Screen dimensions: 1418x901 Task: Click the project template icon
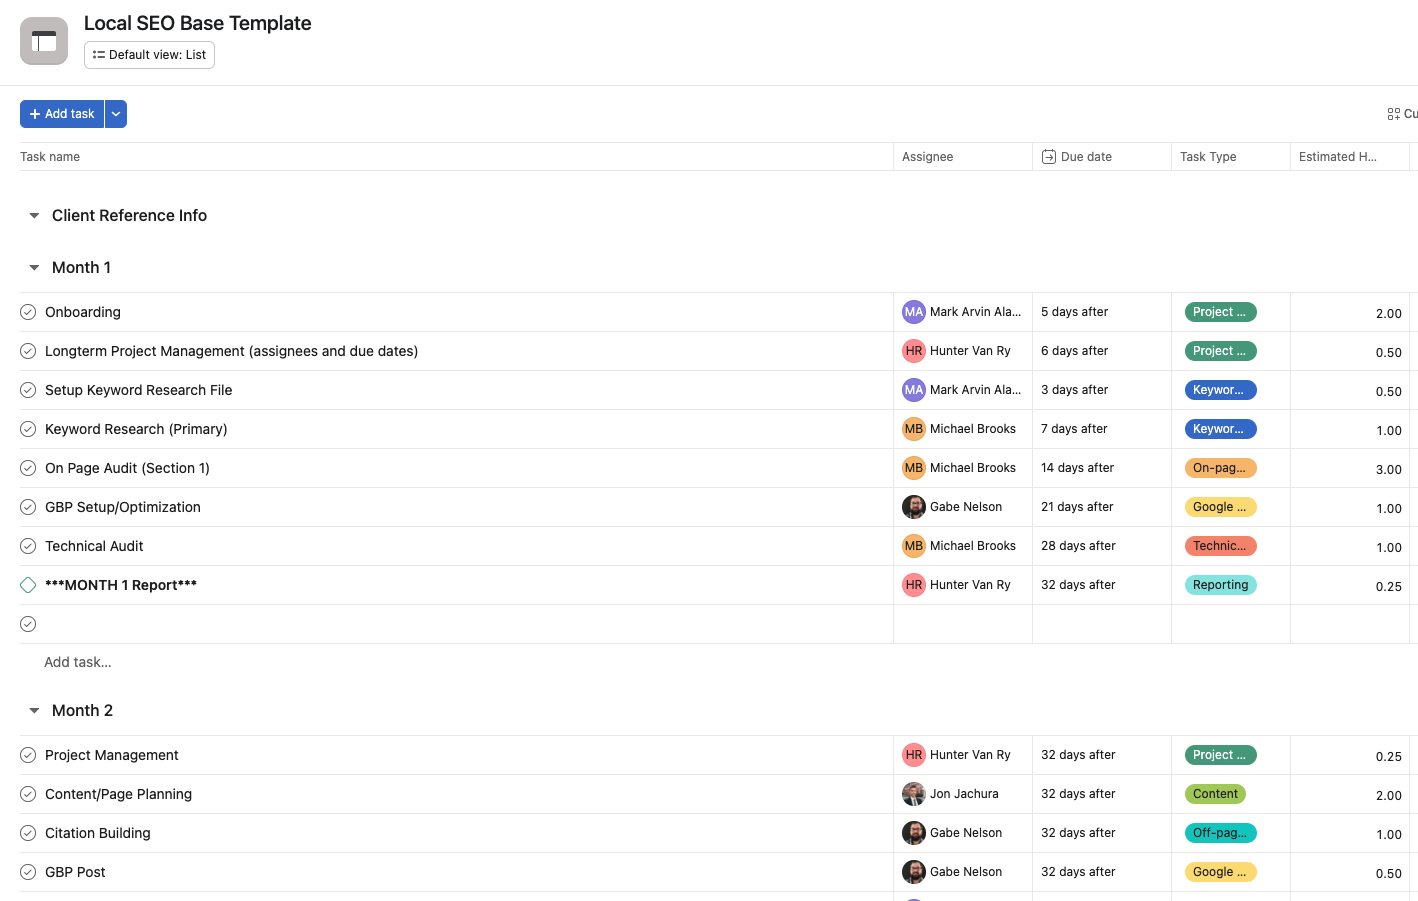pos(44,41)
